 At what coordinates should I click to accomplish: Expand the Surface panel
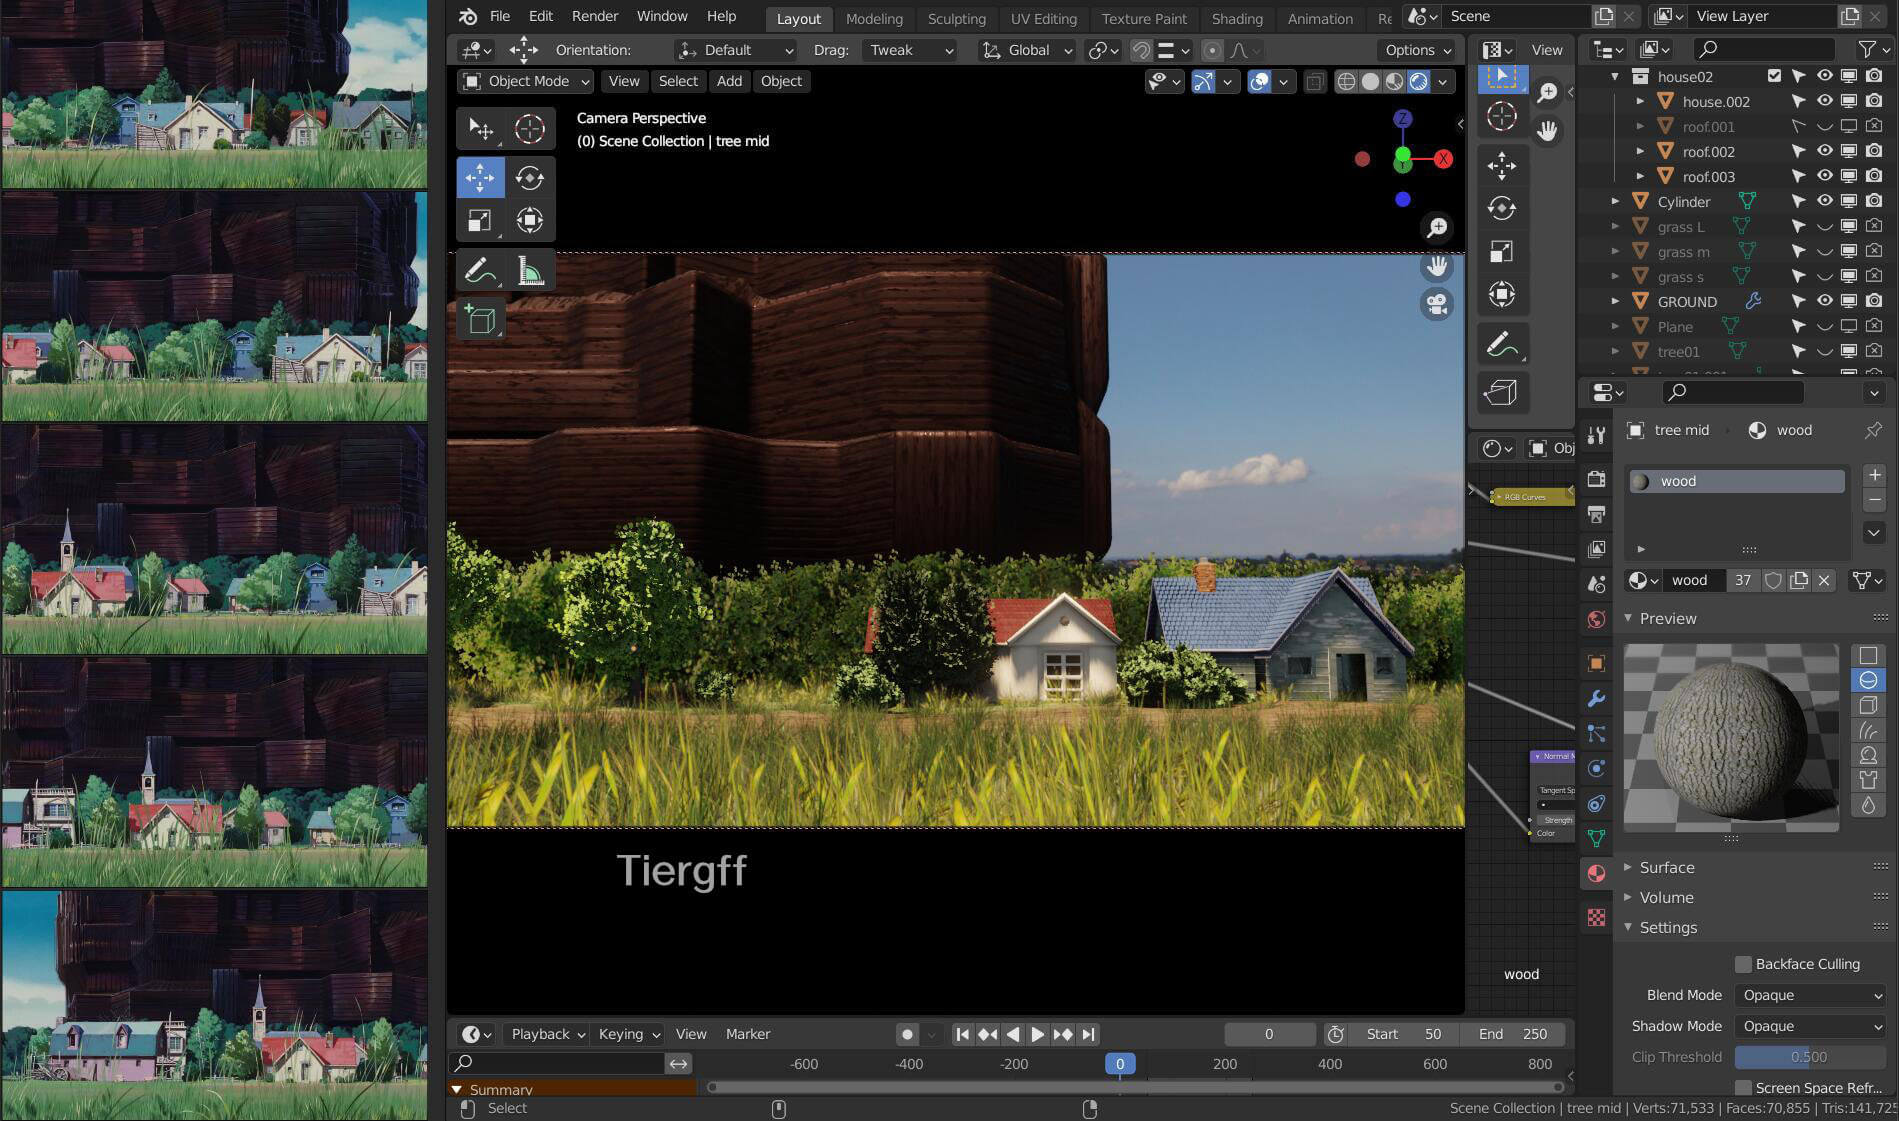coord(1666,867)
